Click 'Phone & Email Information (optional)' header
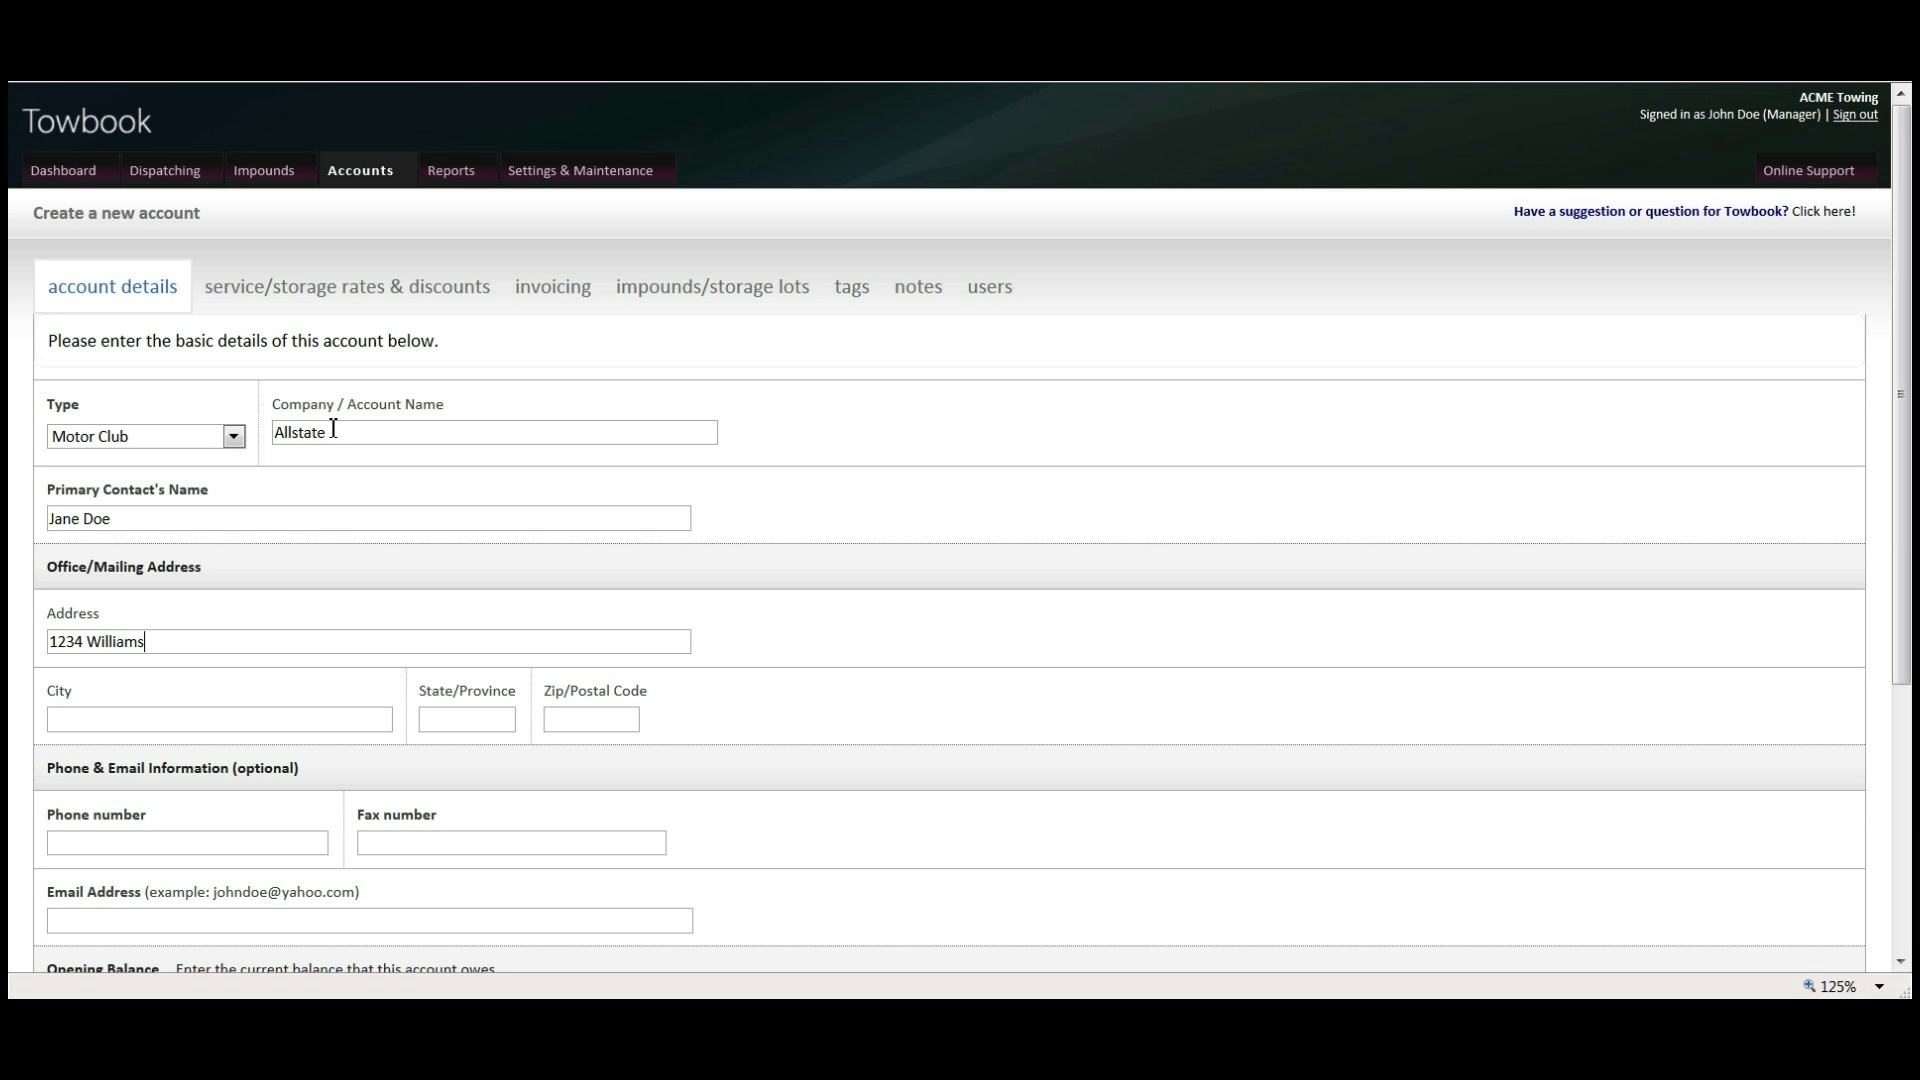Viewport: 1920px width, 1080px height. [x=172, y=768]
